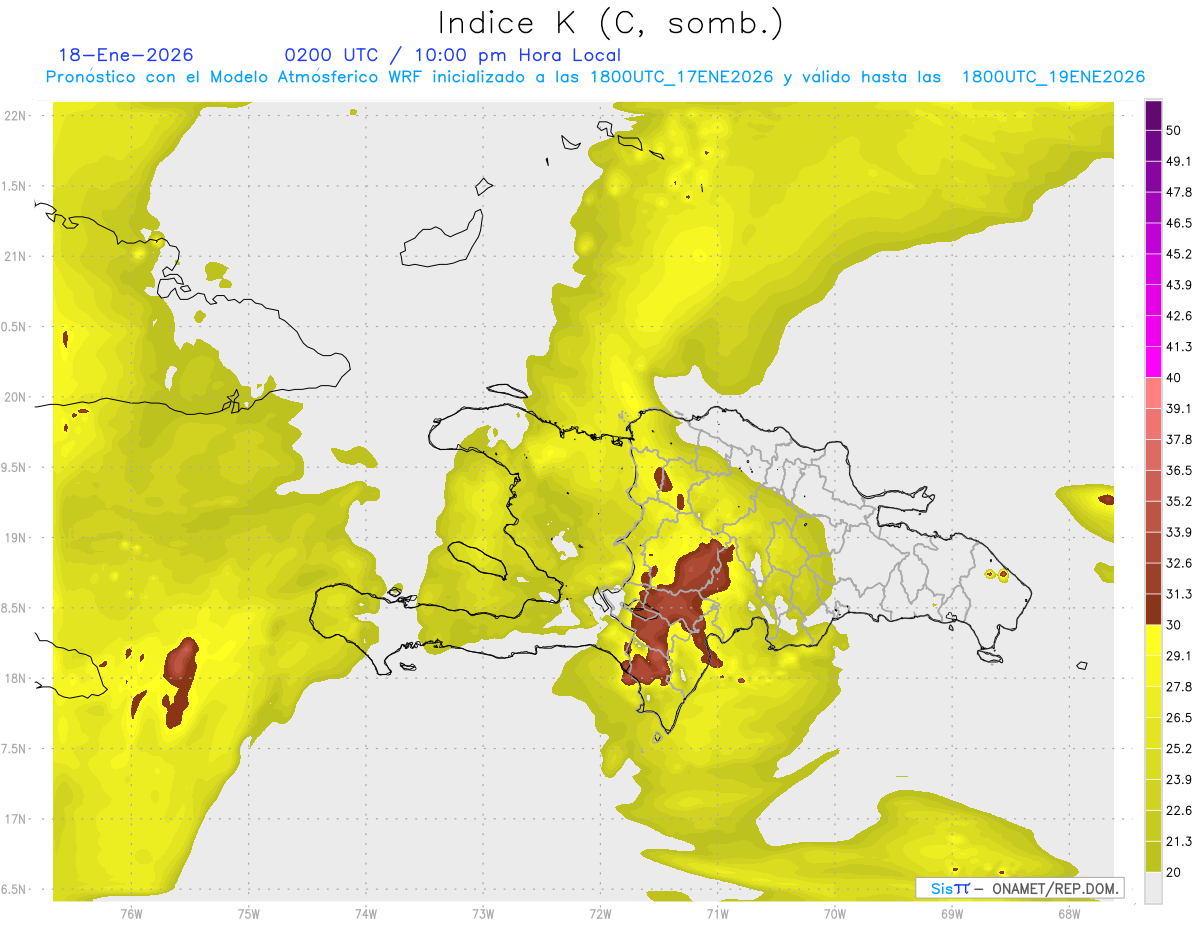The height and width of the screenshot is (927, 1200).
Task: Click the 'ONAMET/REP.DOM.' credit label
Action: (x=1055, y=888)
